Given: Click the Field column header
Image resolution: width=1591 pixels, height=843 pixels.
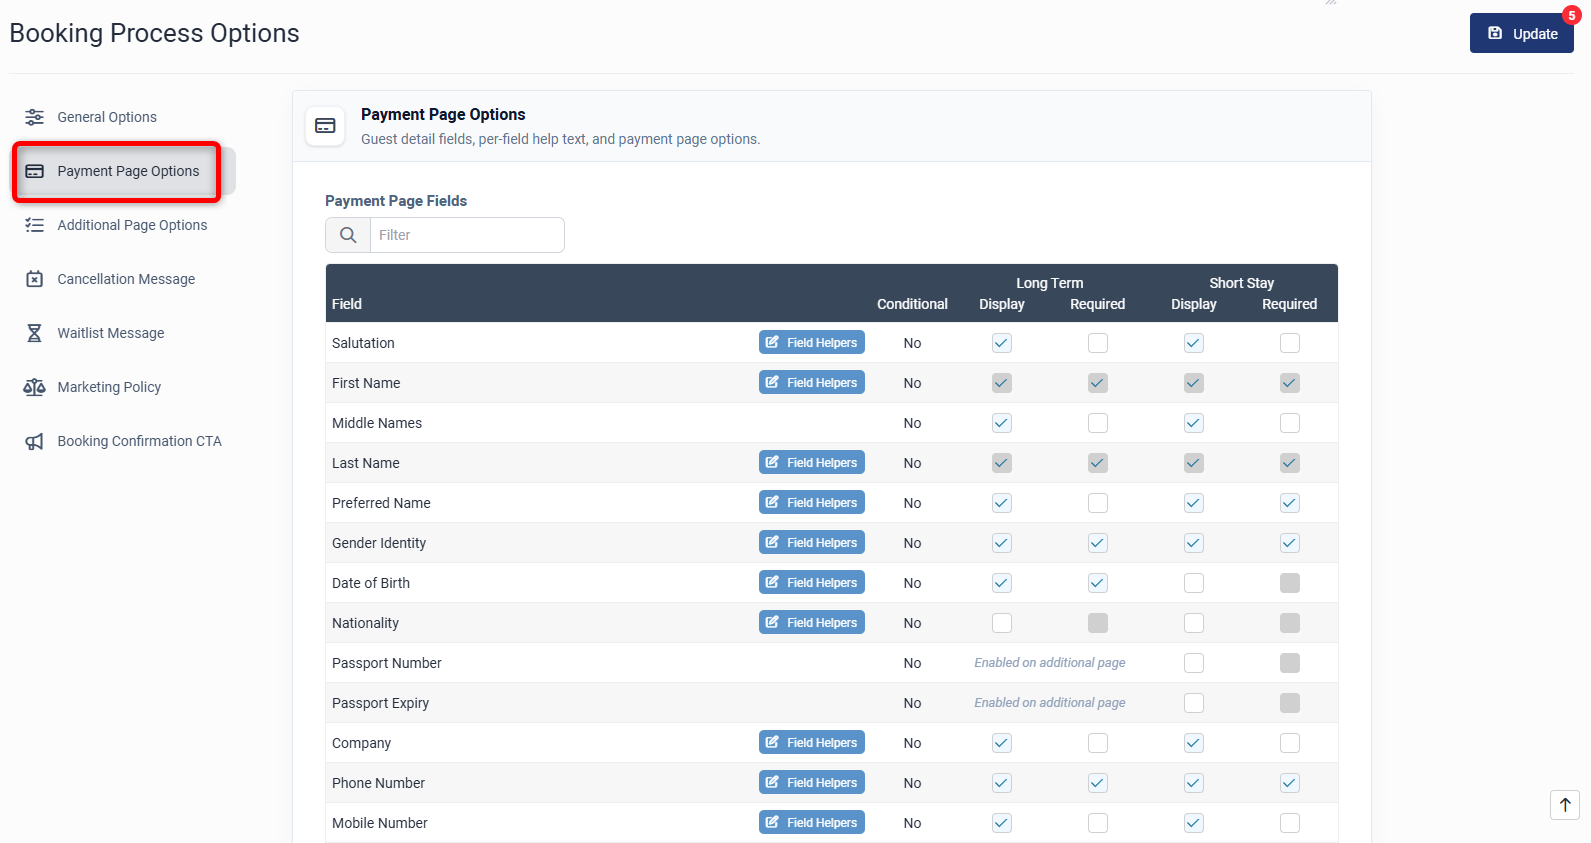Looking at the screenshot, I should (347, 304).
